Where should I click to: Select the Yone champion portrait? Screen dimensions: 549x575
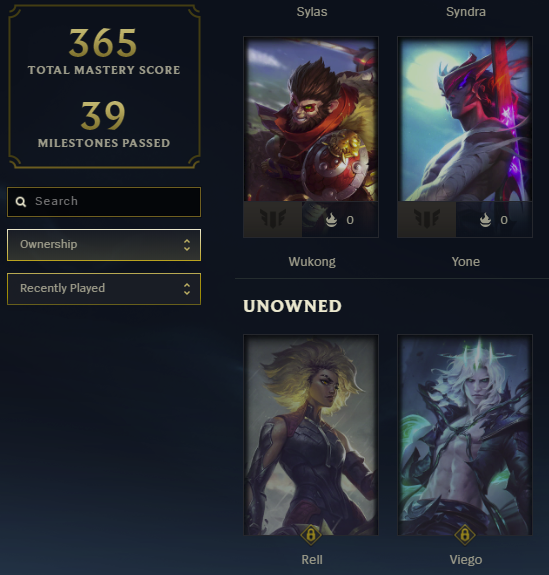click(x=465, y=119)
